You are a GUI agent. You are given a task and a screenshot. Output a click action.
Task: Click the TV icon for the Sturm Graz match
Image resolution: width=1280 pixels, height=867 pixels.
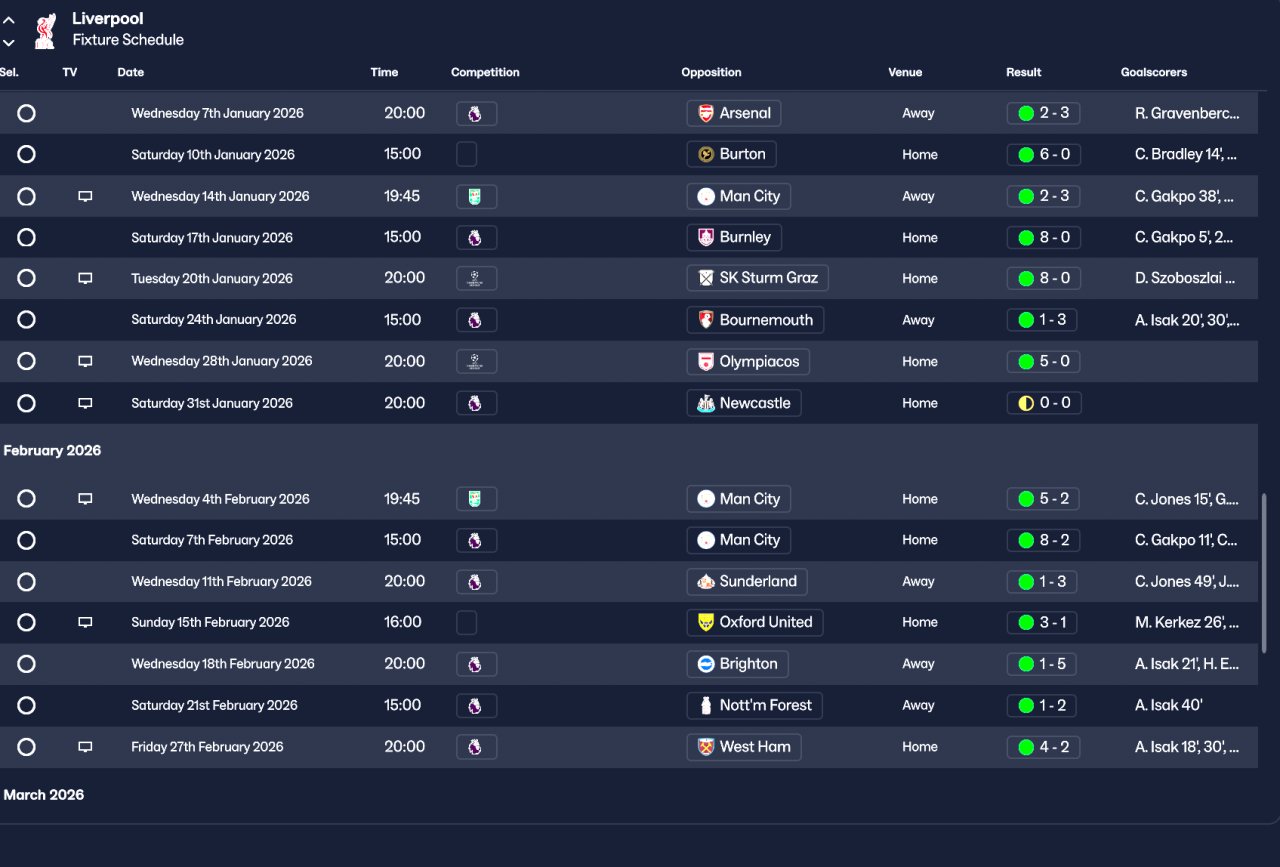coord(85,279)
